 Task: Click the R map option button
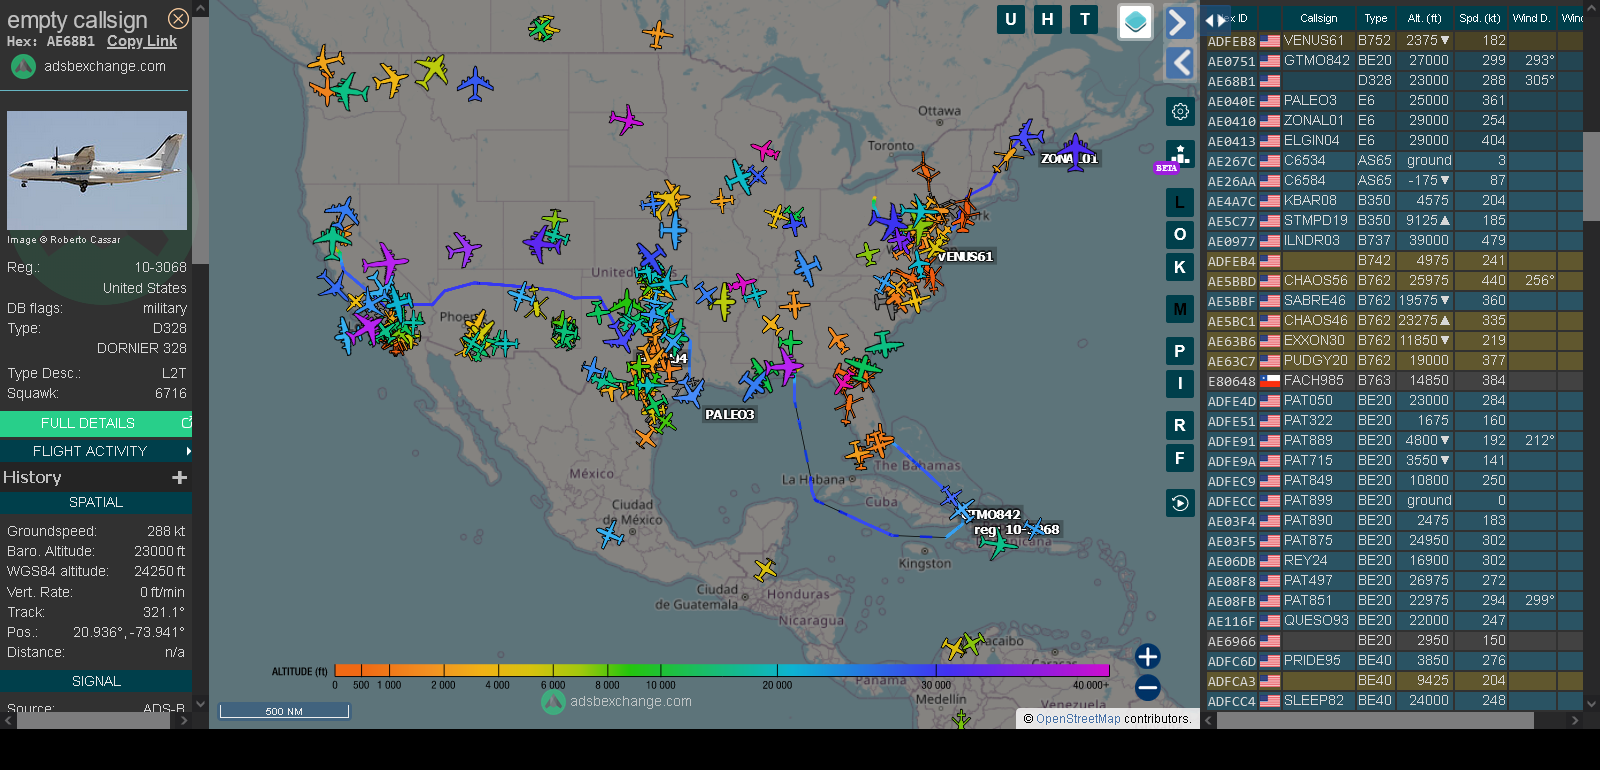(1180, 425)
